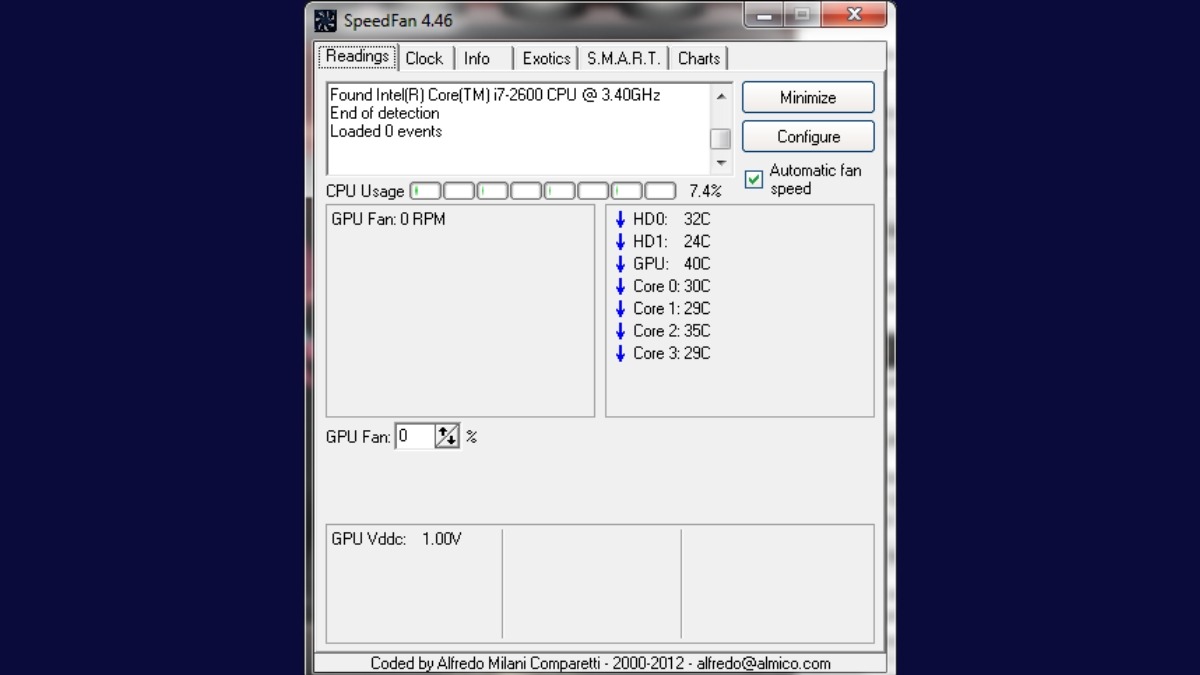Viewport: 1200px width, 675px height.
Task: Click the Minimize button in the panel
Action: (808, 97)
